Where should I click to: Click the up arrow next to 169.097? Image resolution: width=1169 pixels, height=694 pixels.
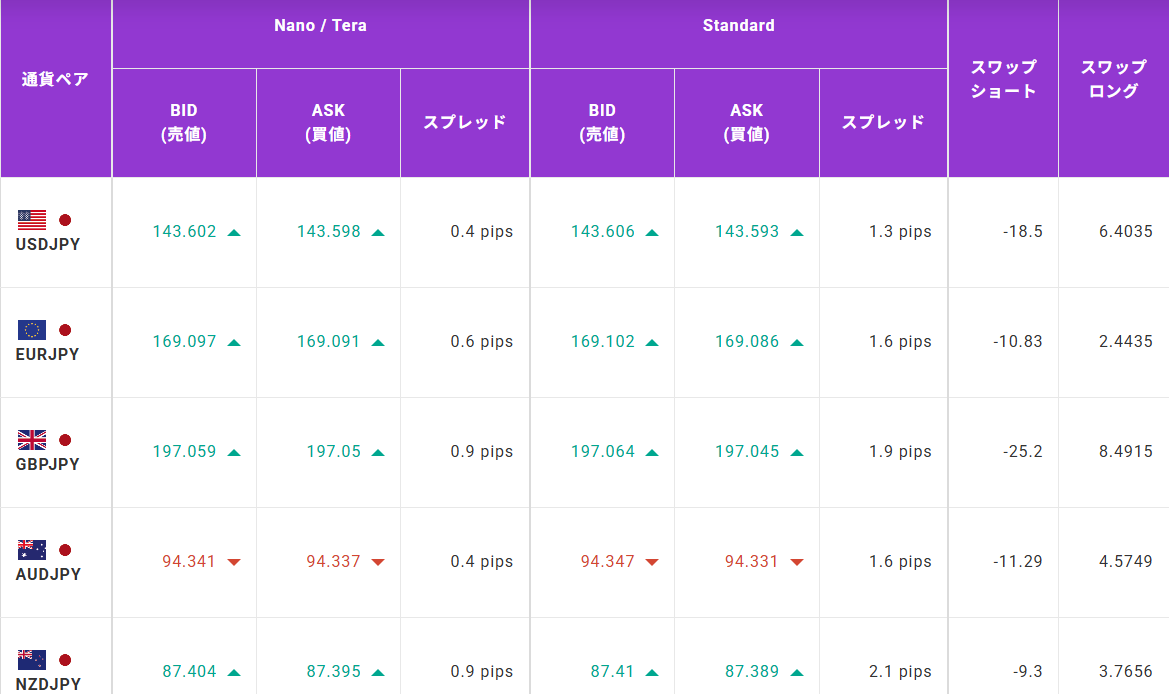coord(234,343)
